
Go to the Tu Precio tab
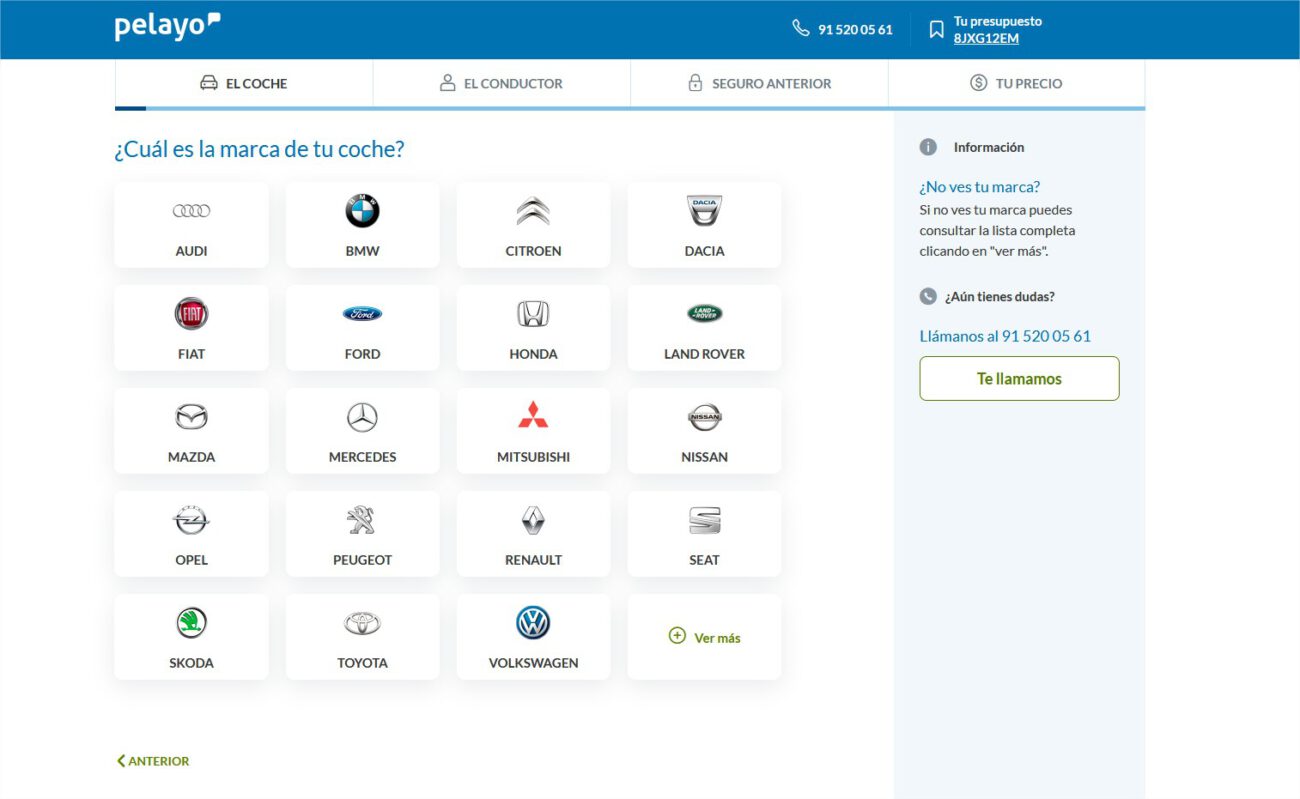[x=1016, y=84]
